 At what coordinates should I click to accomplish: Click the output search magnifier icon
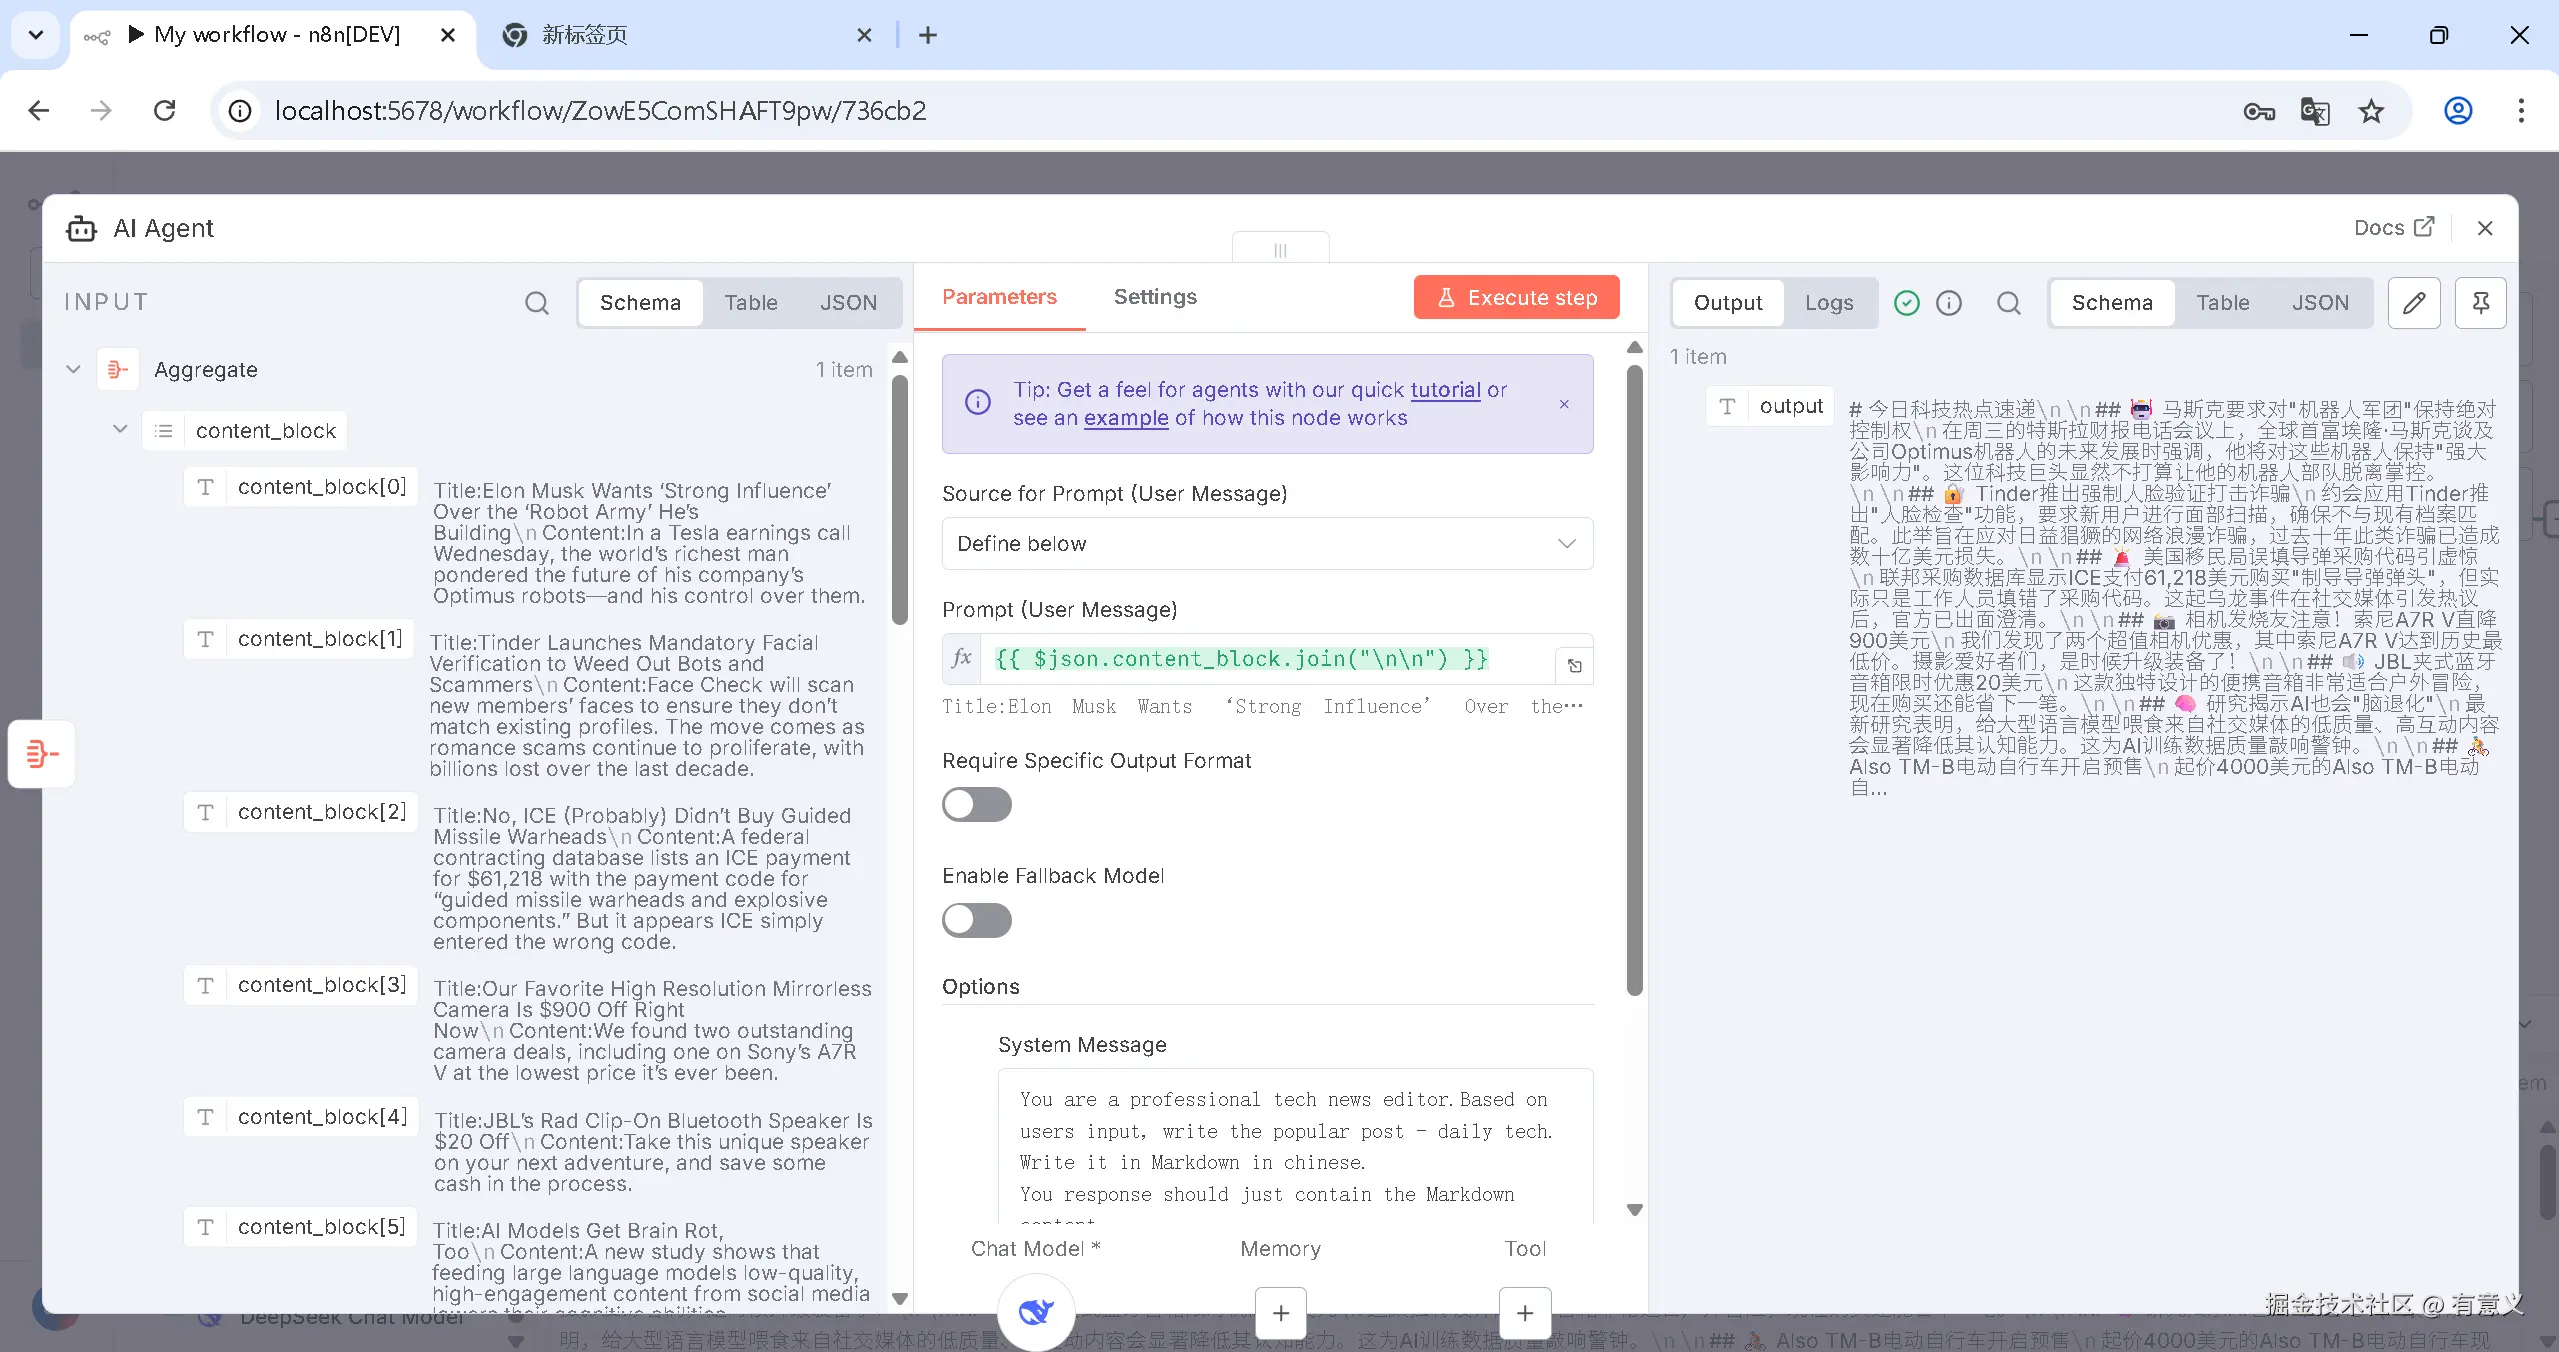[2008, 303]
